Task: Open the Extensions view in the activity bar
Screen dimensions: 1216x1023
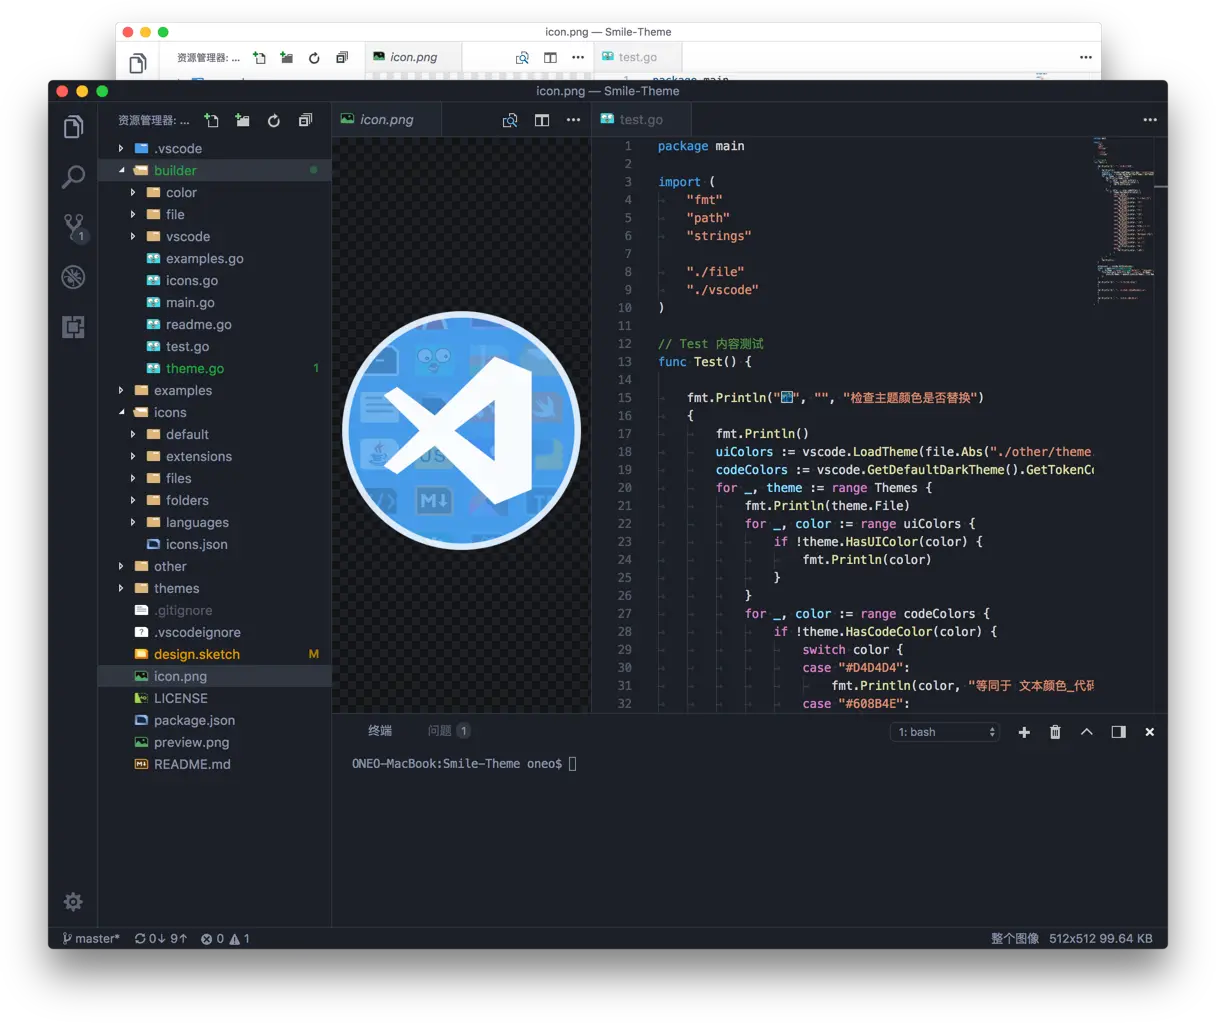Action: [x=73, y=327]
